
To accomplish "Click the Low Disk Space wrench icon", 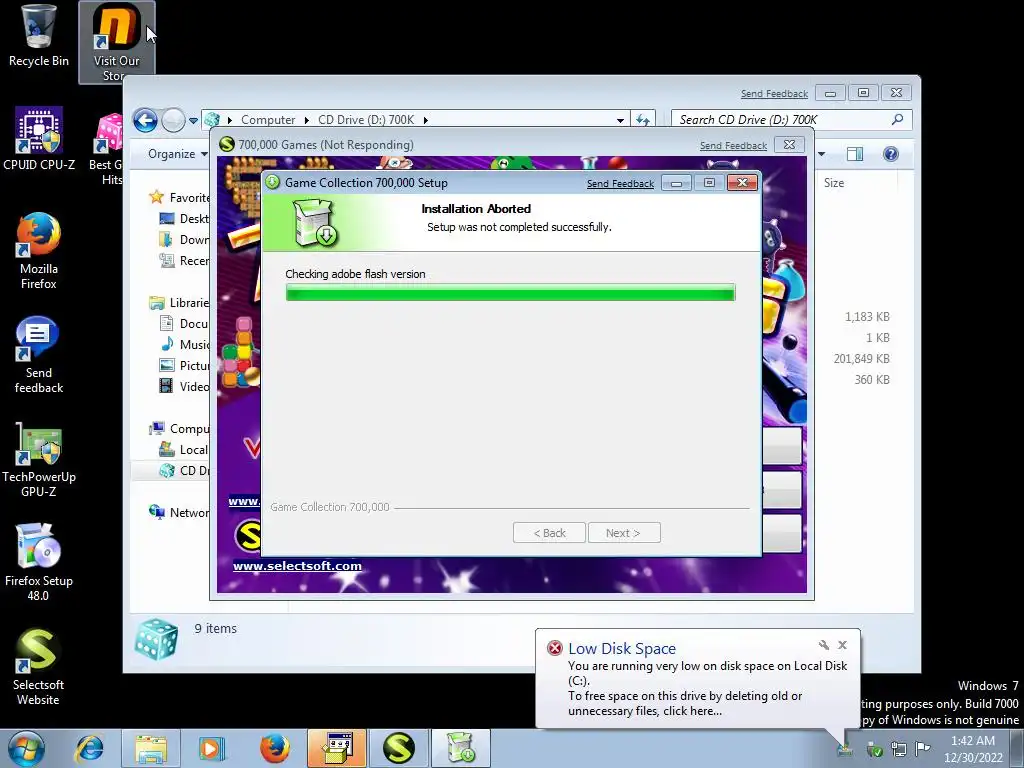I will 824,645.
